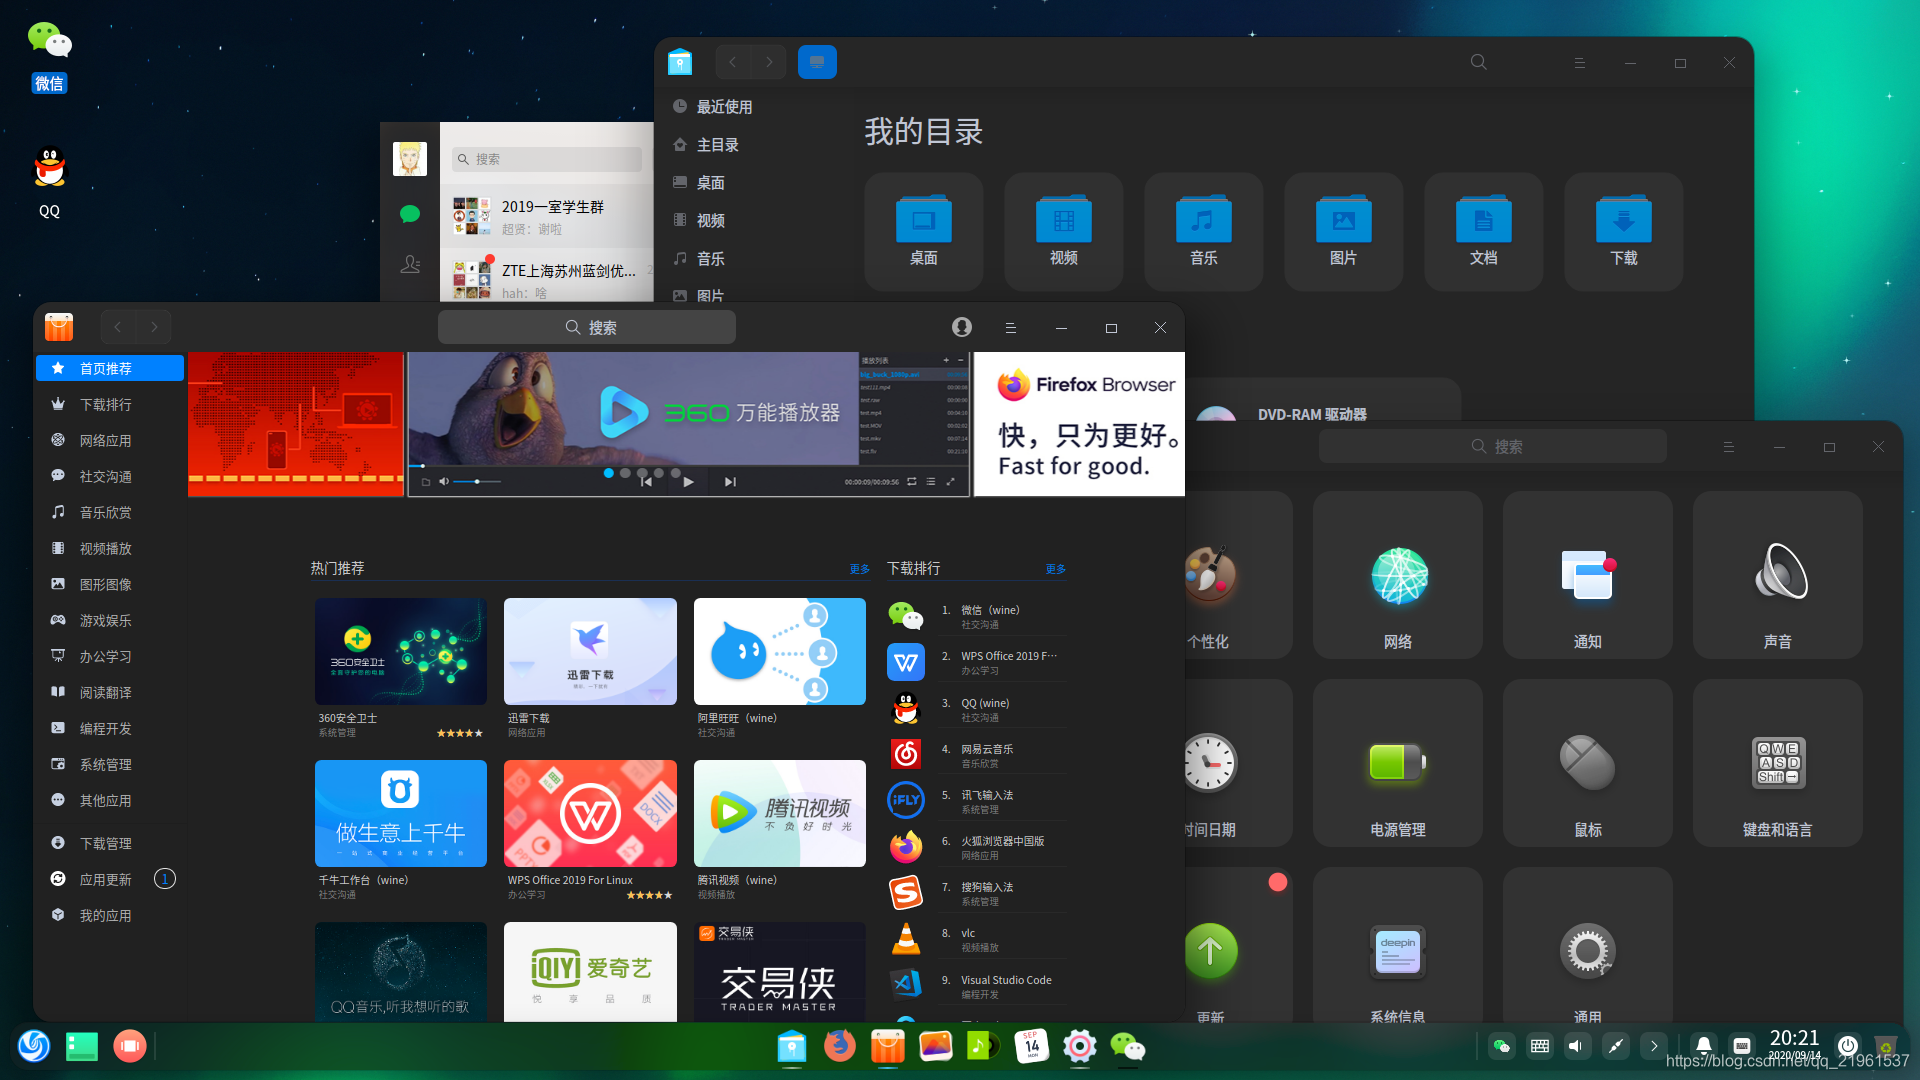Select first carousel dot on banner
The height and width of the screenshot is (1080, 1920).
tap(608, 473)
